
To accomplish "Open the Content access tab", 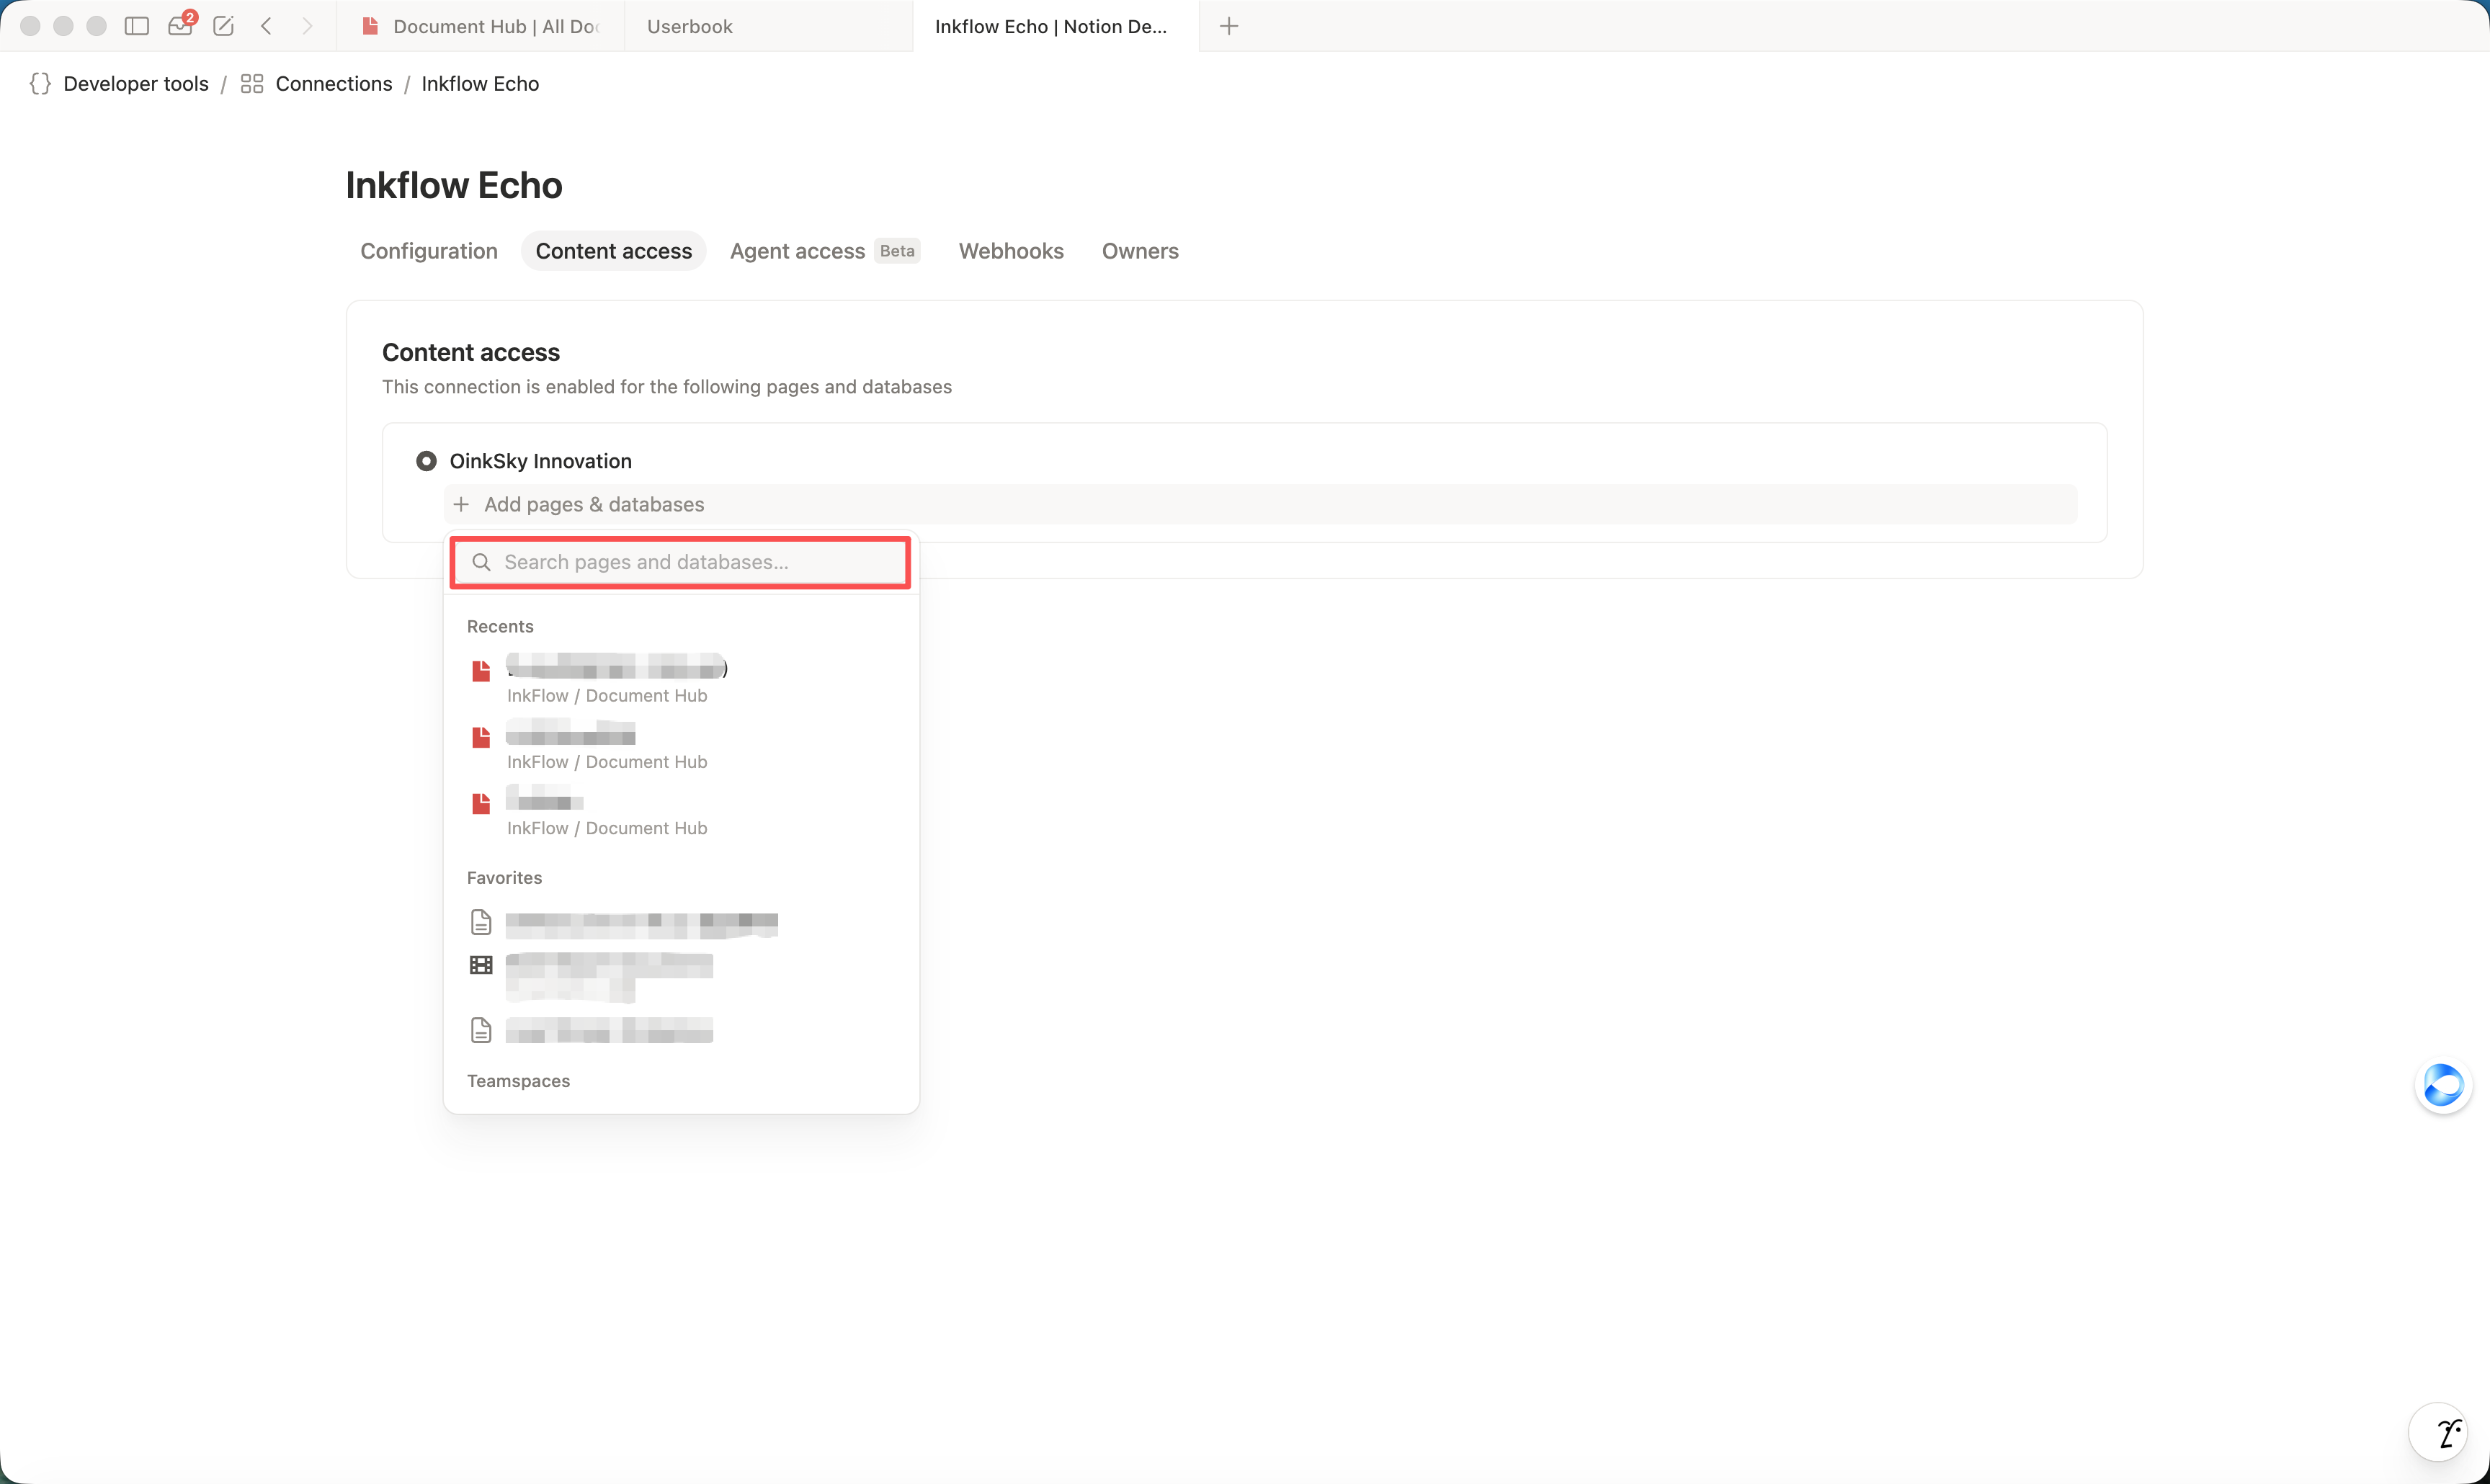I will click(x=613, y=251).
